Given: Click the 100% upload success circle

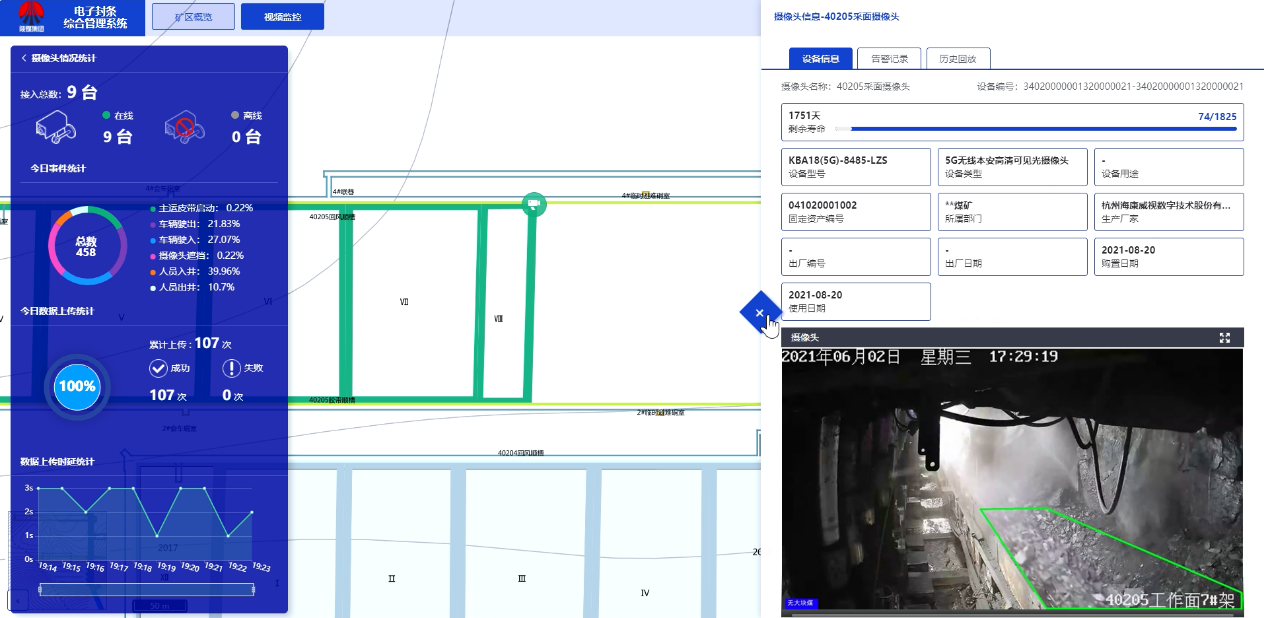Looking at the screenshot, I should [x=77, y=386].
